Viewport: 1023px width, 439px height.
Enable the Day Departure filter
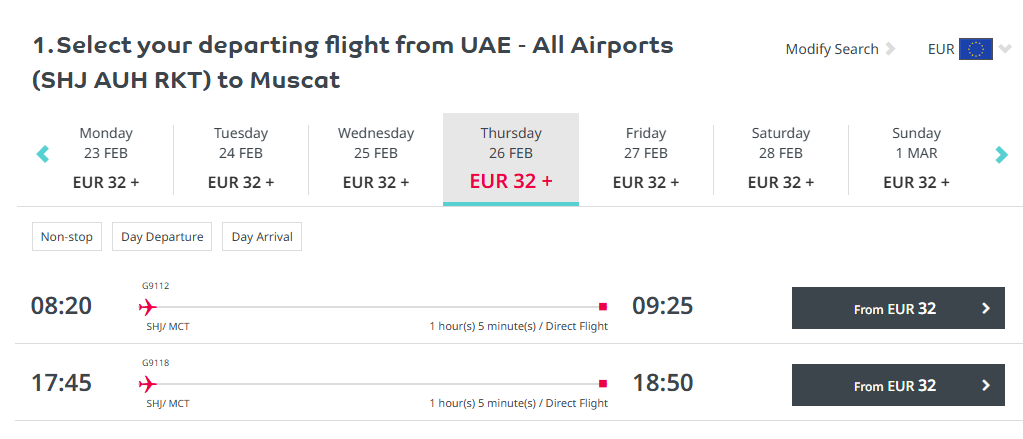[x=162, y=237]
